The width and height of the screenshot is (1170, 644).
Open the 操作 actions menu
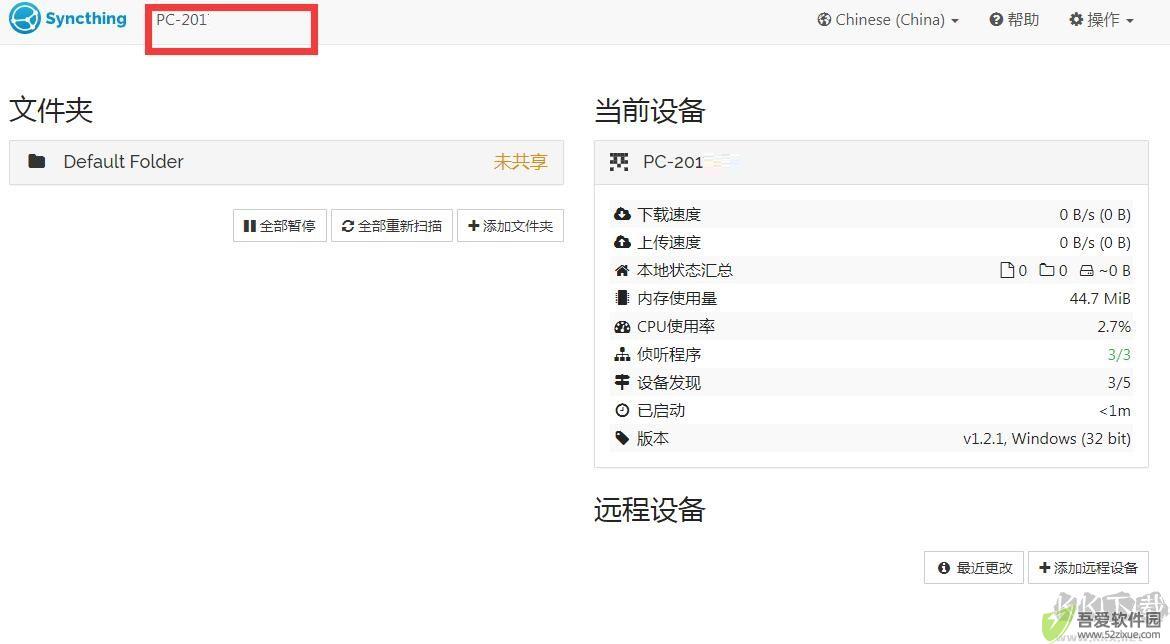point(1101,20)
